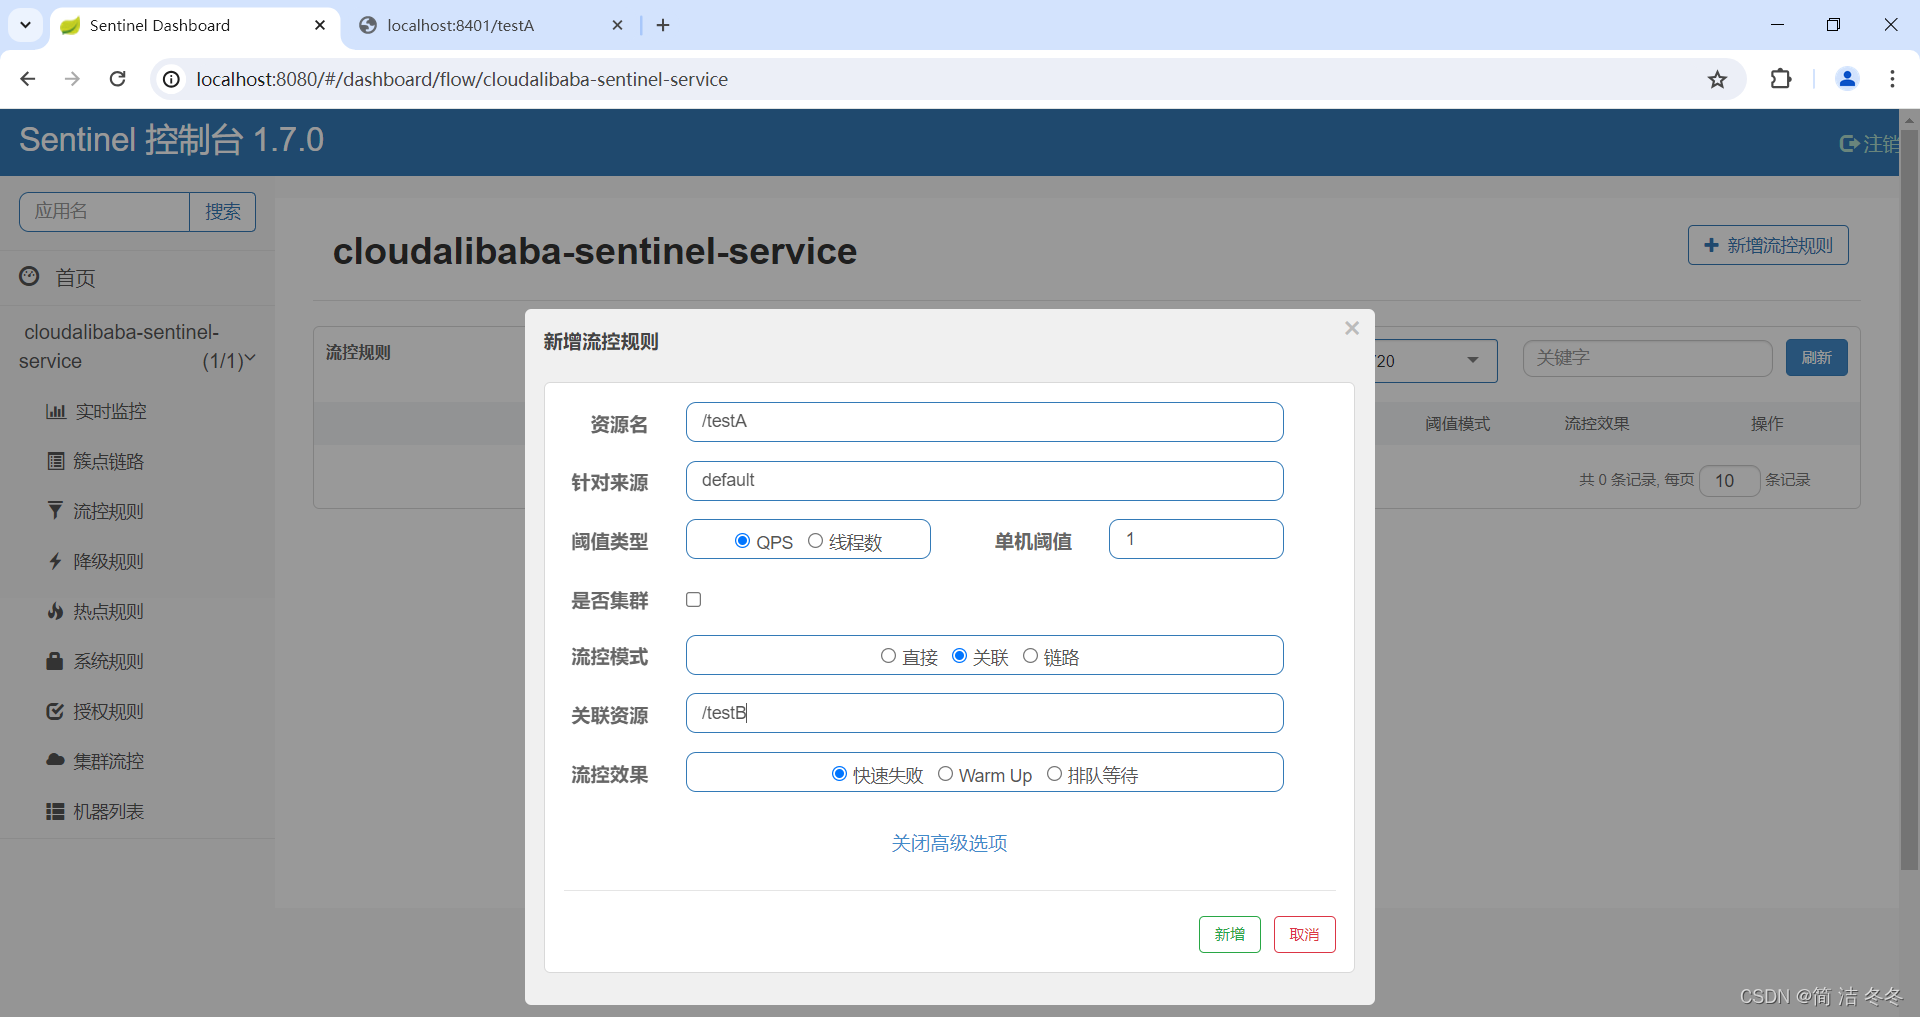
Task: Click the 刷新 button
Action: pyautogui.click(x=1816, y=358)
